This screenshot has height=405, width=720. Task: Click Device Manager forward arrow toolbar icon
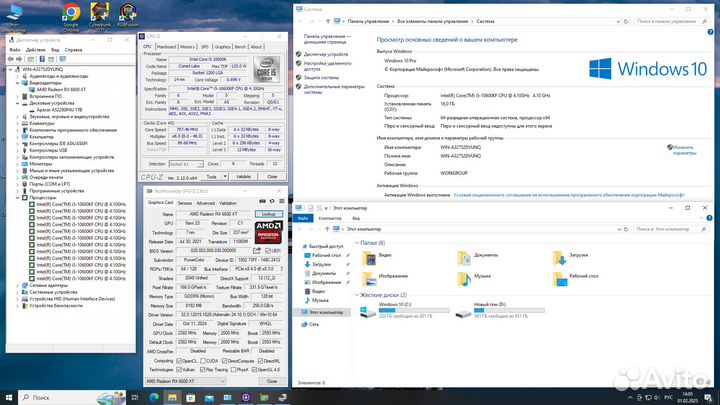pos(19,59)
